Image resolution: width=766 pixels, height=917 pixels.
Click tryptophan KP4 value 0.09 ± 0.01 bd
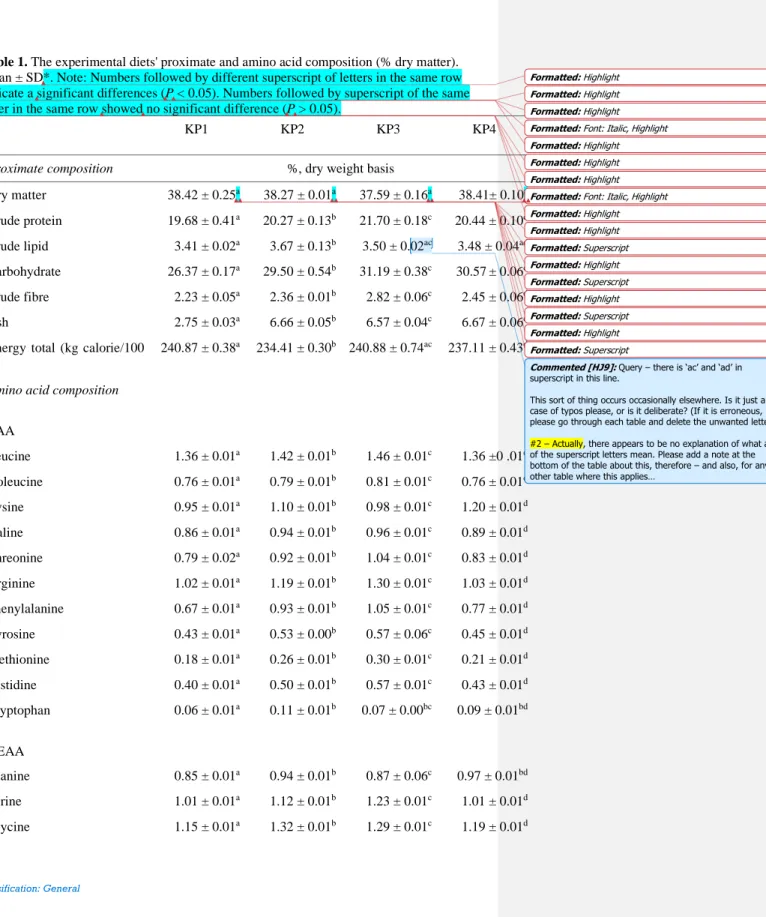(492, 711)
